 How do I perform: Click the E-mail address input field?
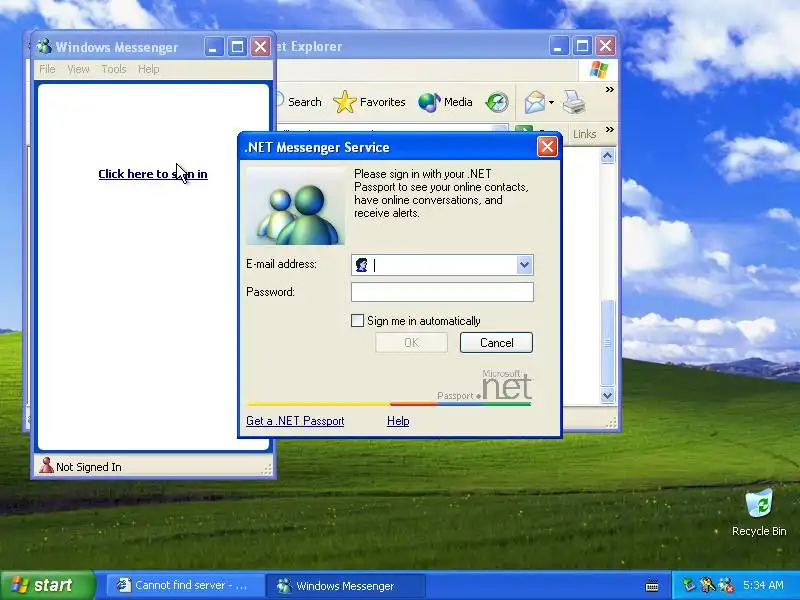pyautogui.click(x=442, y=265)
